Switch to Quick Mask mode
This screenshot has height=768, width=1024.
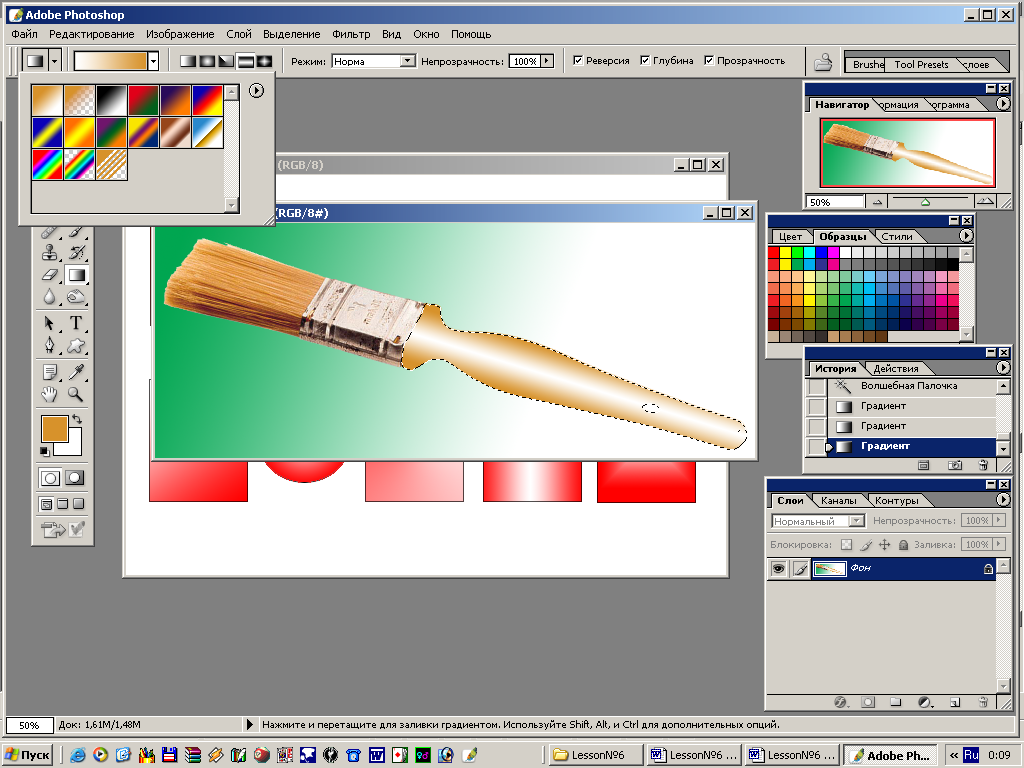click(x=74, y=478)
